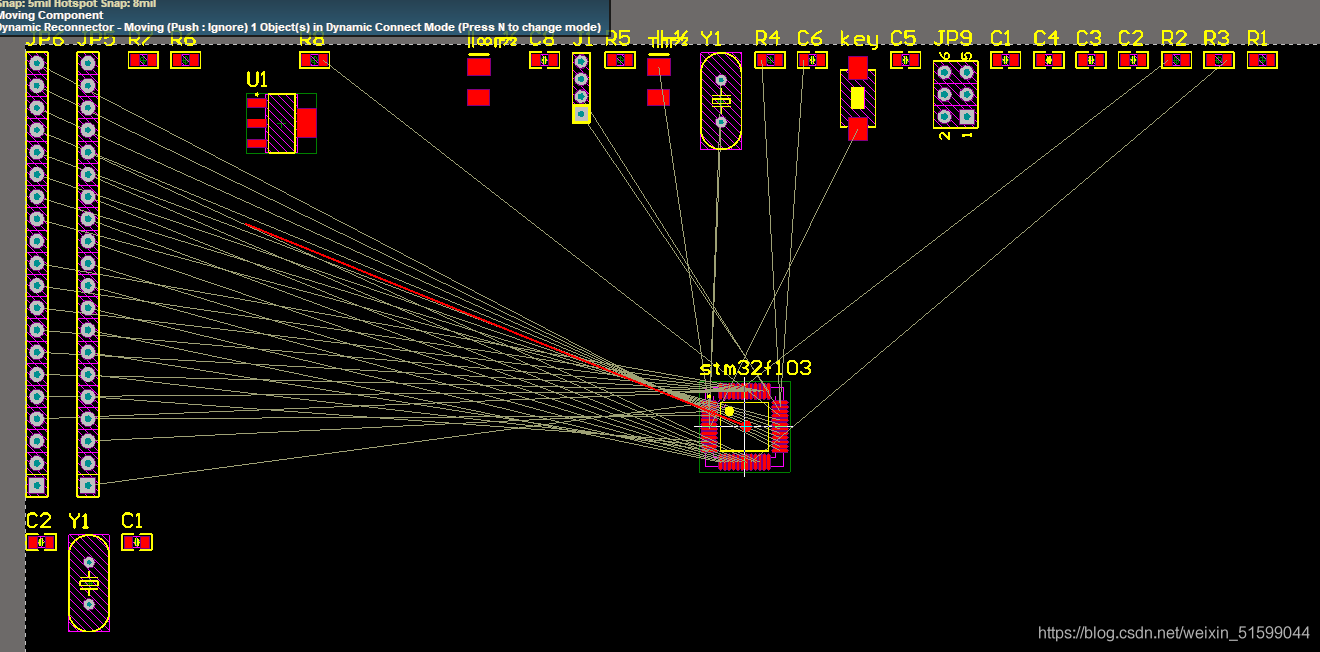Select capacitor C3

[x=1091, y=60]
